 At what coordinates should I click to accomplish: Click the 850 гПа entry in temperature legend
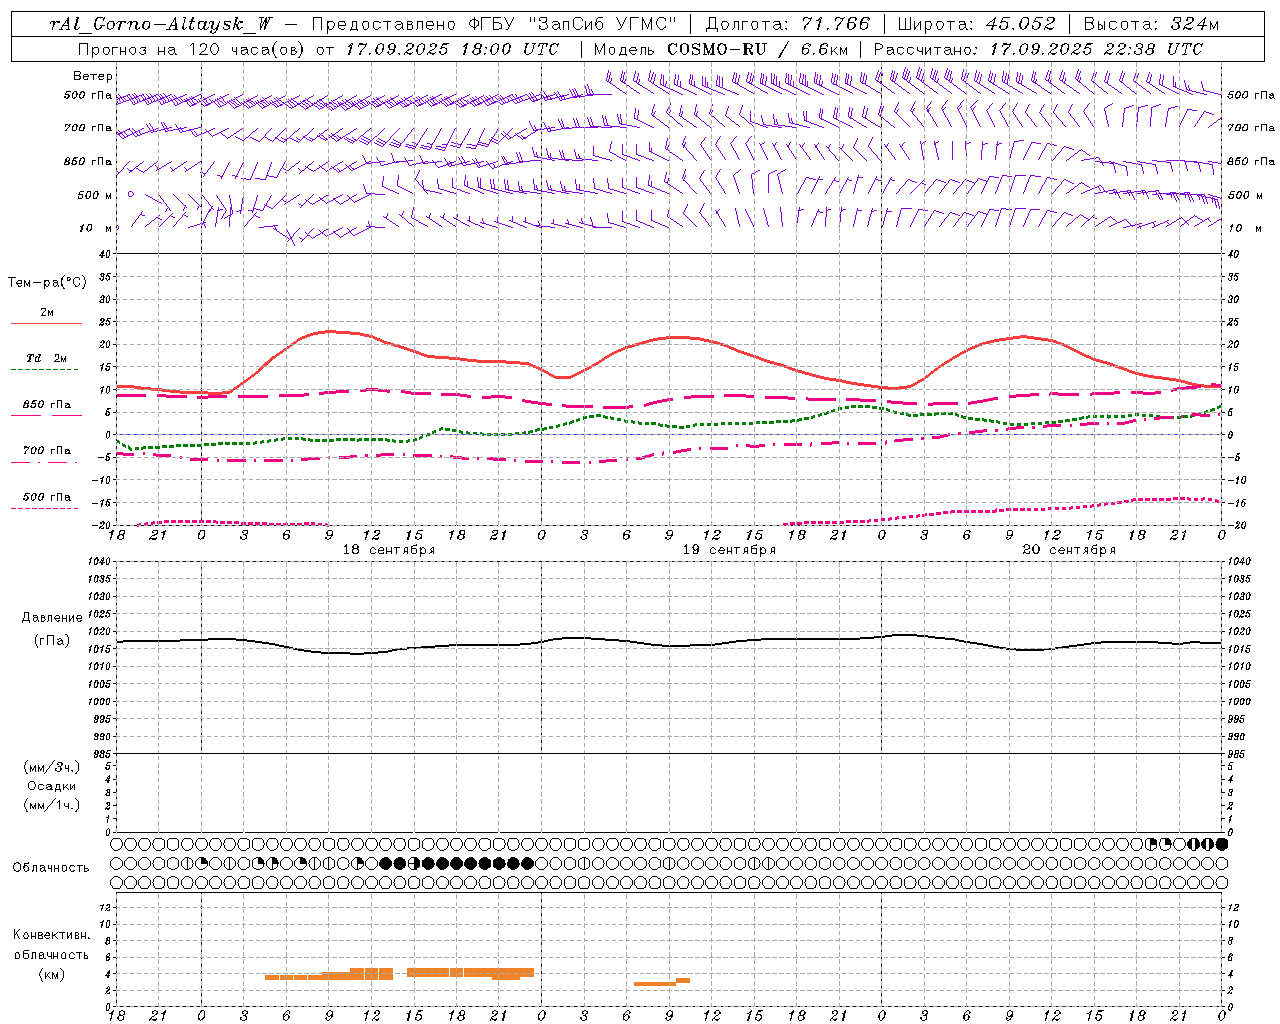pos(46,405)
